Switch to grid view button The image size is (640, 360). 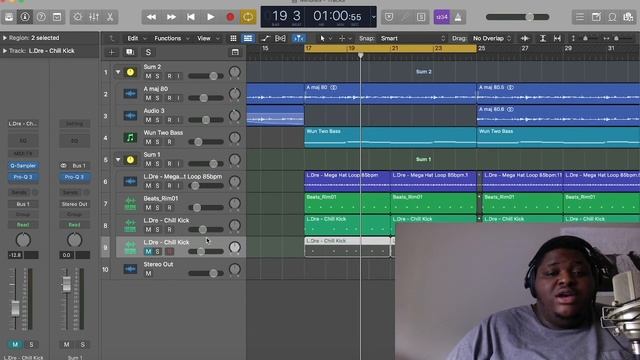(233, 38)
